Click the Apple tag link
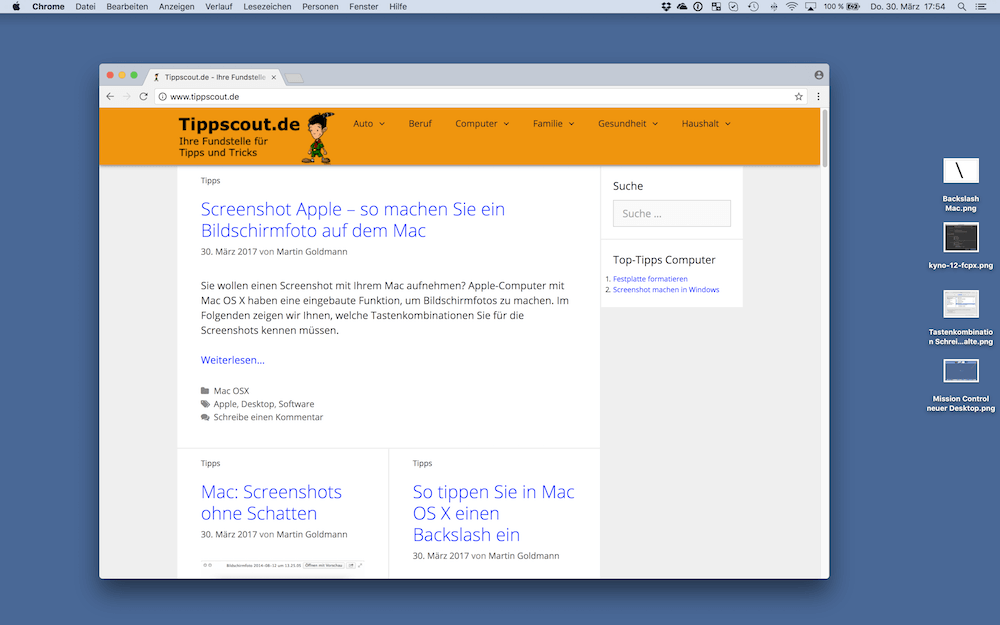The width and height of the screenshot is (1000, 625). tap(224, 404)
